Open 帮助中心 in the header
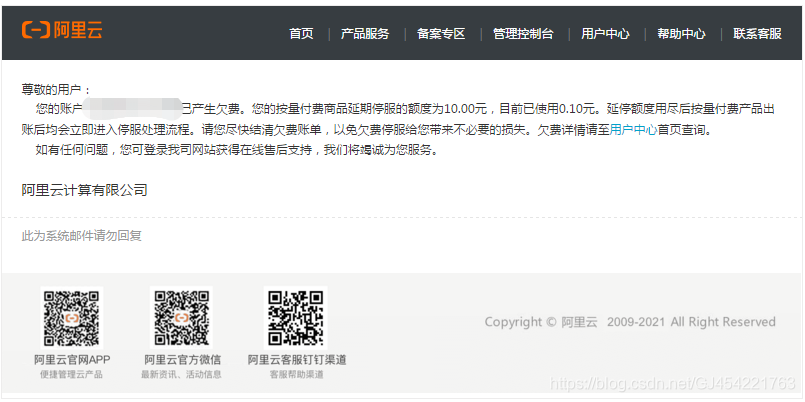Screen dimensions: 805x402 point(681,34)
